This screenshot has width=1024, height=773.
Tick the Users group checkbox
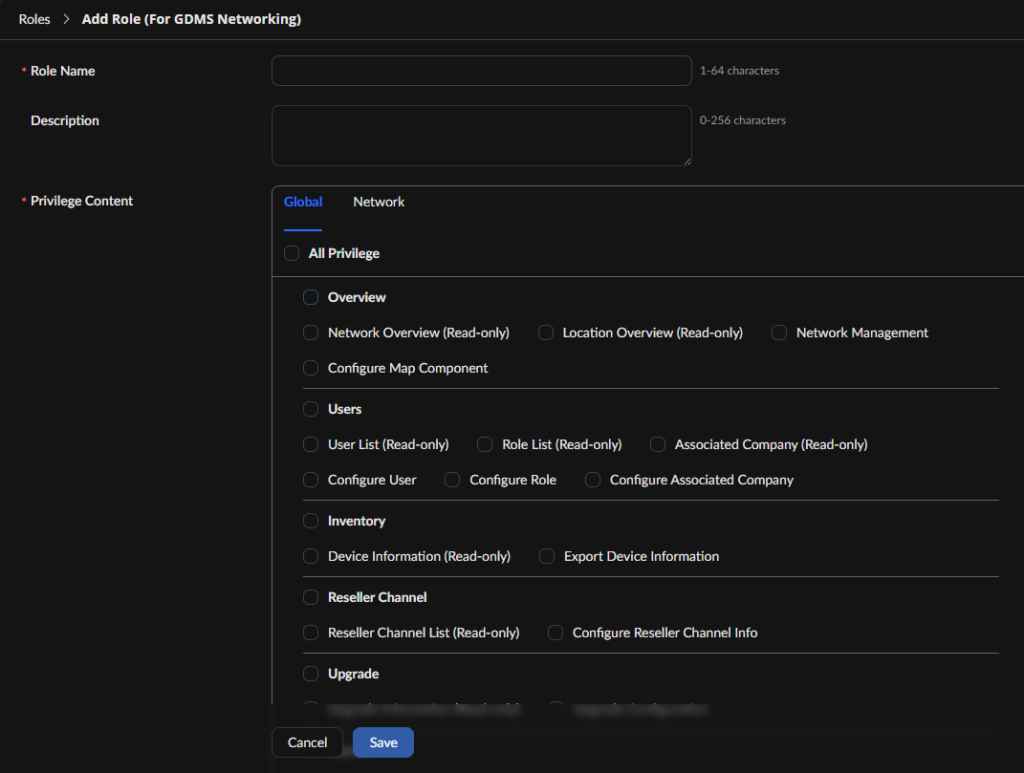[311, 409]
